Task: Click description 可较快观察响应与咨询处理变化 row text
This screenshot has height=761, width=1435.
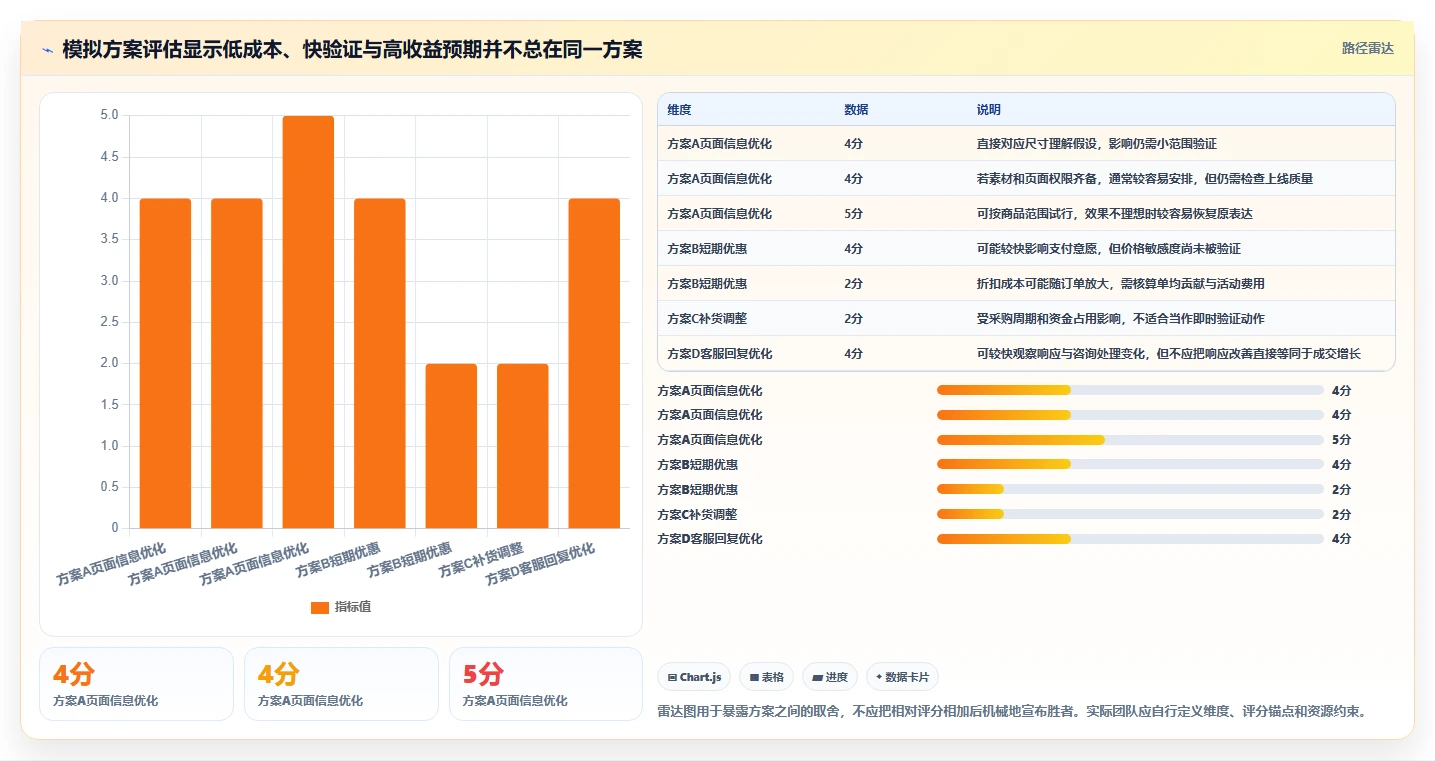Action: [1168, 354]
